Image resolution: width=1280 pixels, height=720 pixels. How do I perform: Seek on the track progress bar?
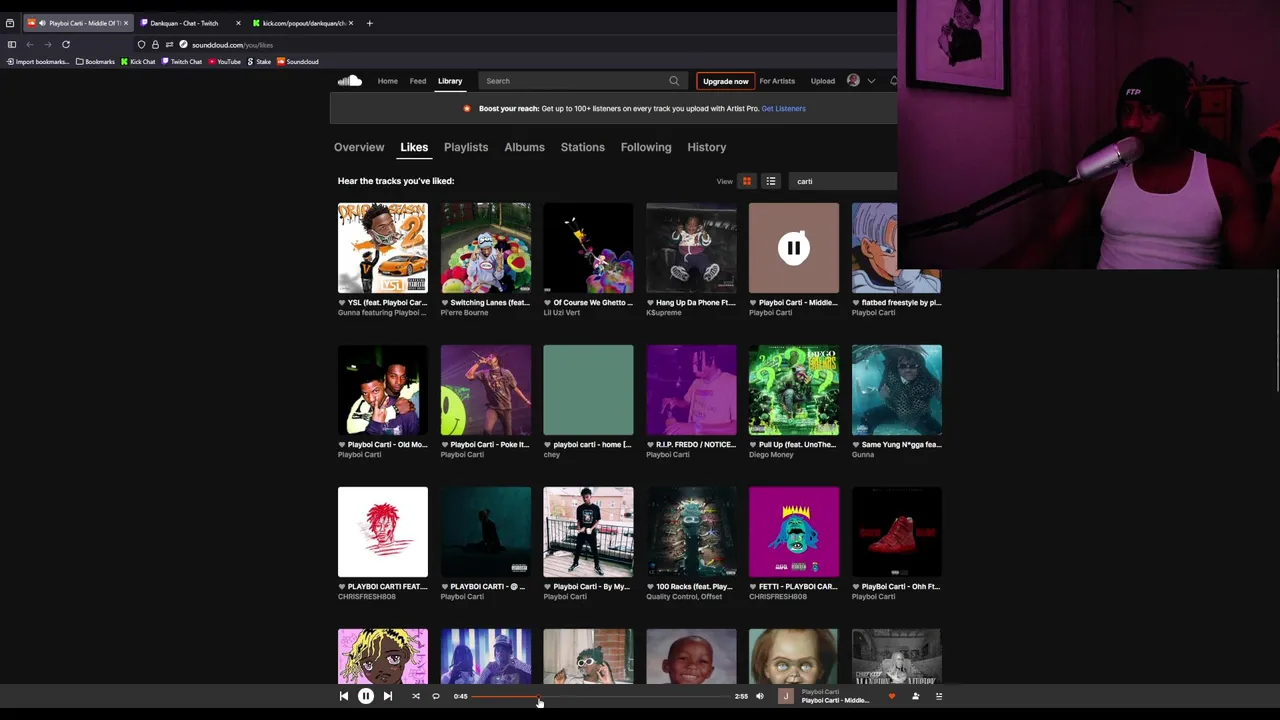(601, 696)
